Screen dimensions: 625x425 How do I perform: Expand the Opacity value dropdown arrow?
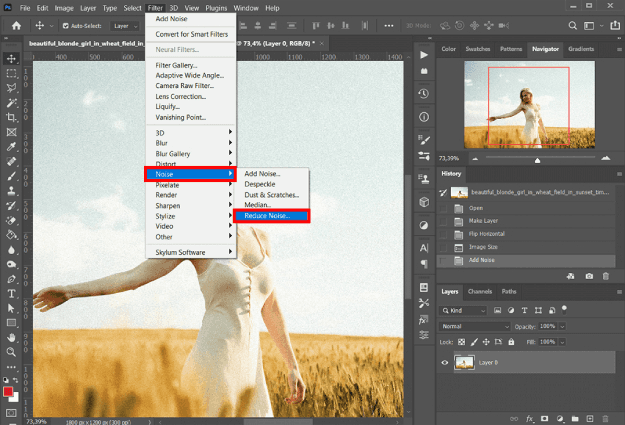tap(563, 327)
